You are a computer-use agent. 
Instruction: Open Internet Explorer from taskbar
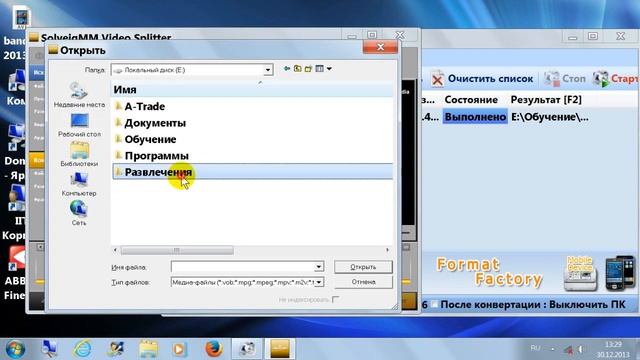point(82,349)
